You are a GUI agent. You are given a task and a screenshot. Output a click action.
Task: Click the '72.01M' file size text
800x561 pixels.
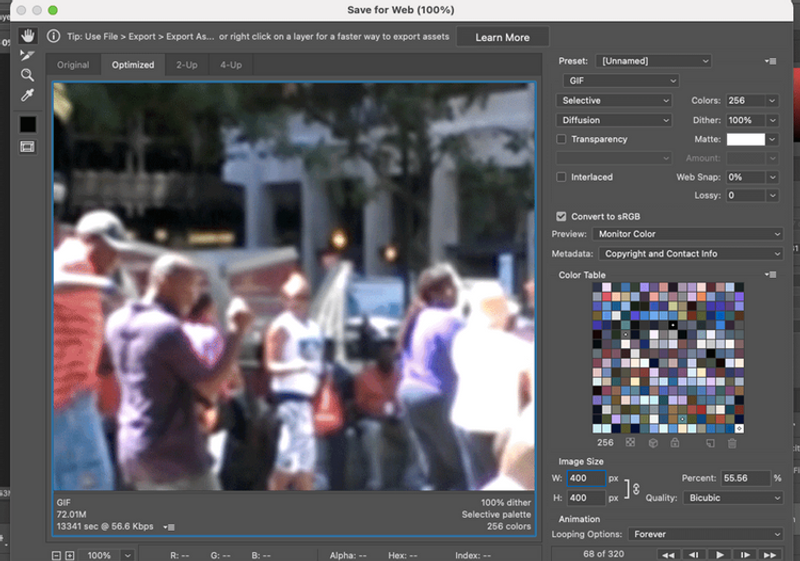click(71, 514)
